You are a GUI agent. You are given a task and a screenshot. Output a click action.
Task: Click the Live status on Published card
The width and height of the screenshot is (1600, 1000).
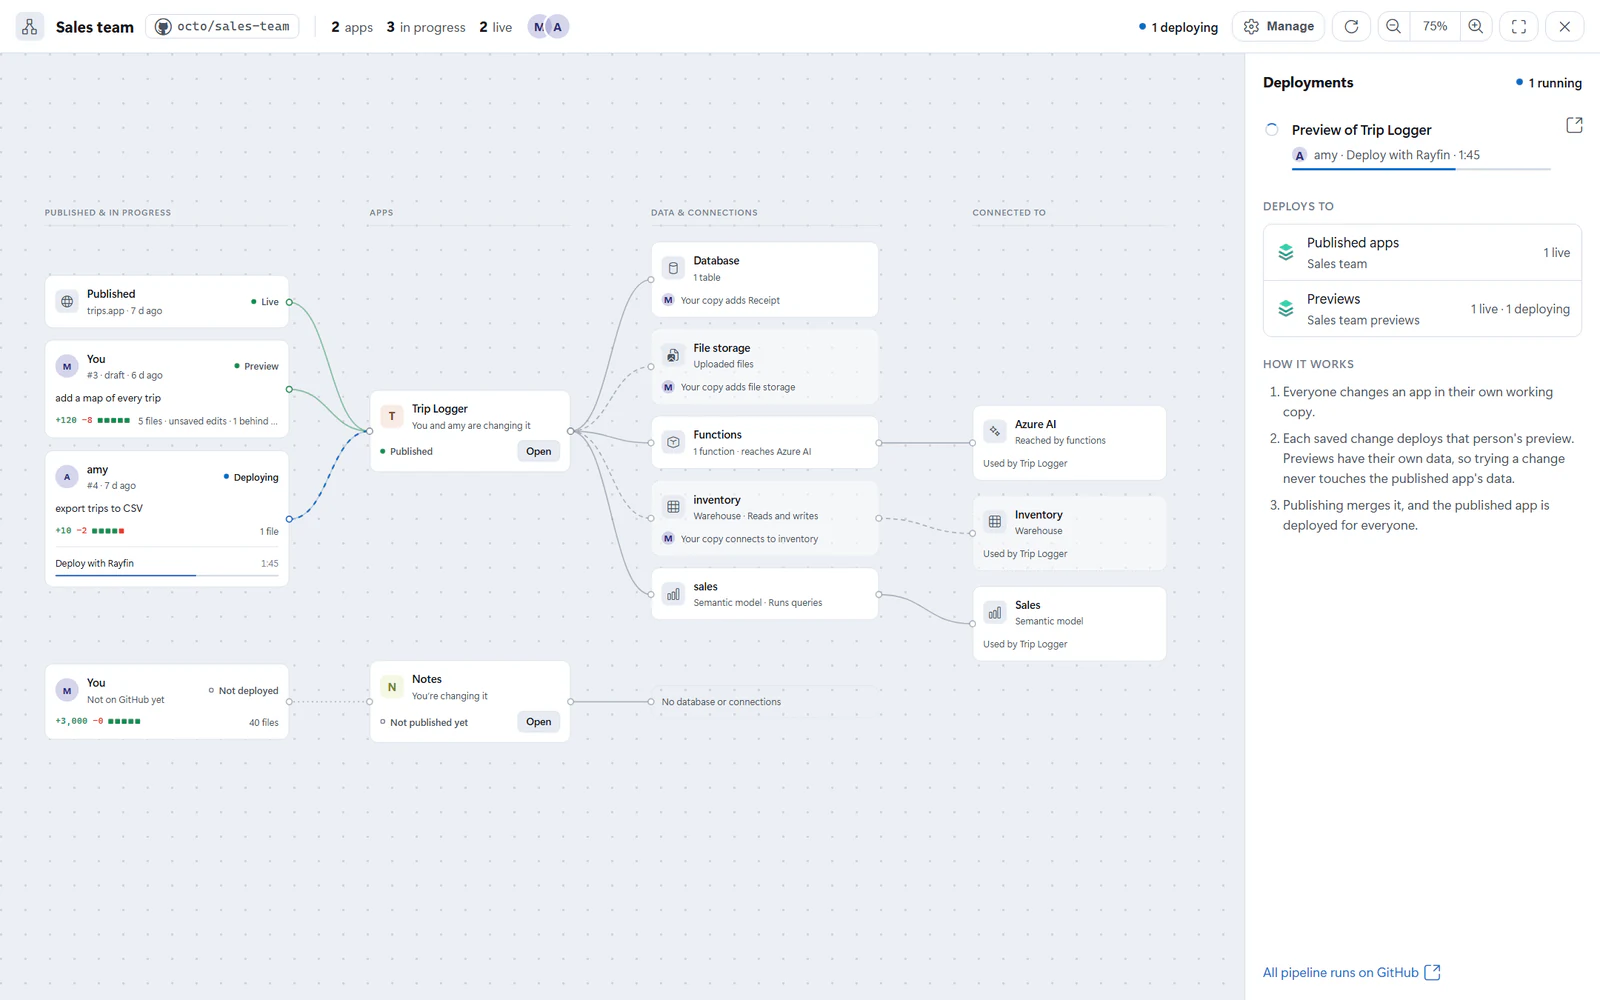point(265,301)
